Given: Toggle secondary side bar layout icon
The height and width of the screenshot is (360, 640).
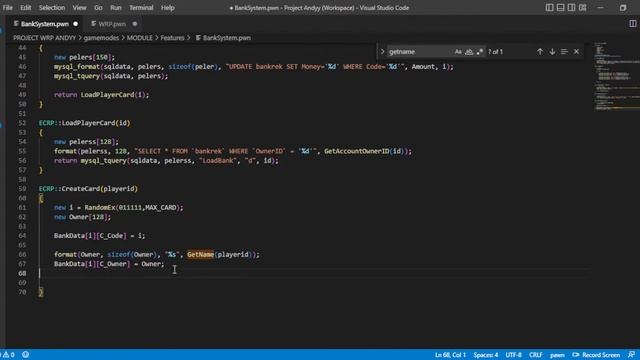Looking at the screenshot, I should pos(571,7).
